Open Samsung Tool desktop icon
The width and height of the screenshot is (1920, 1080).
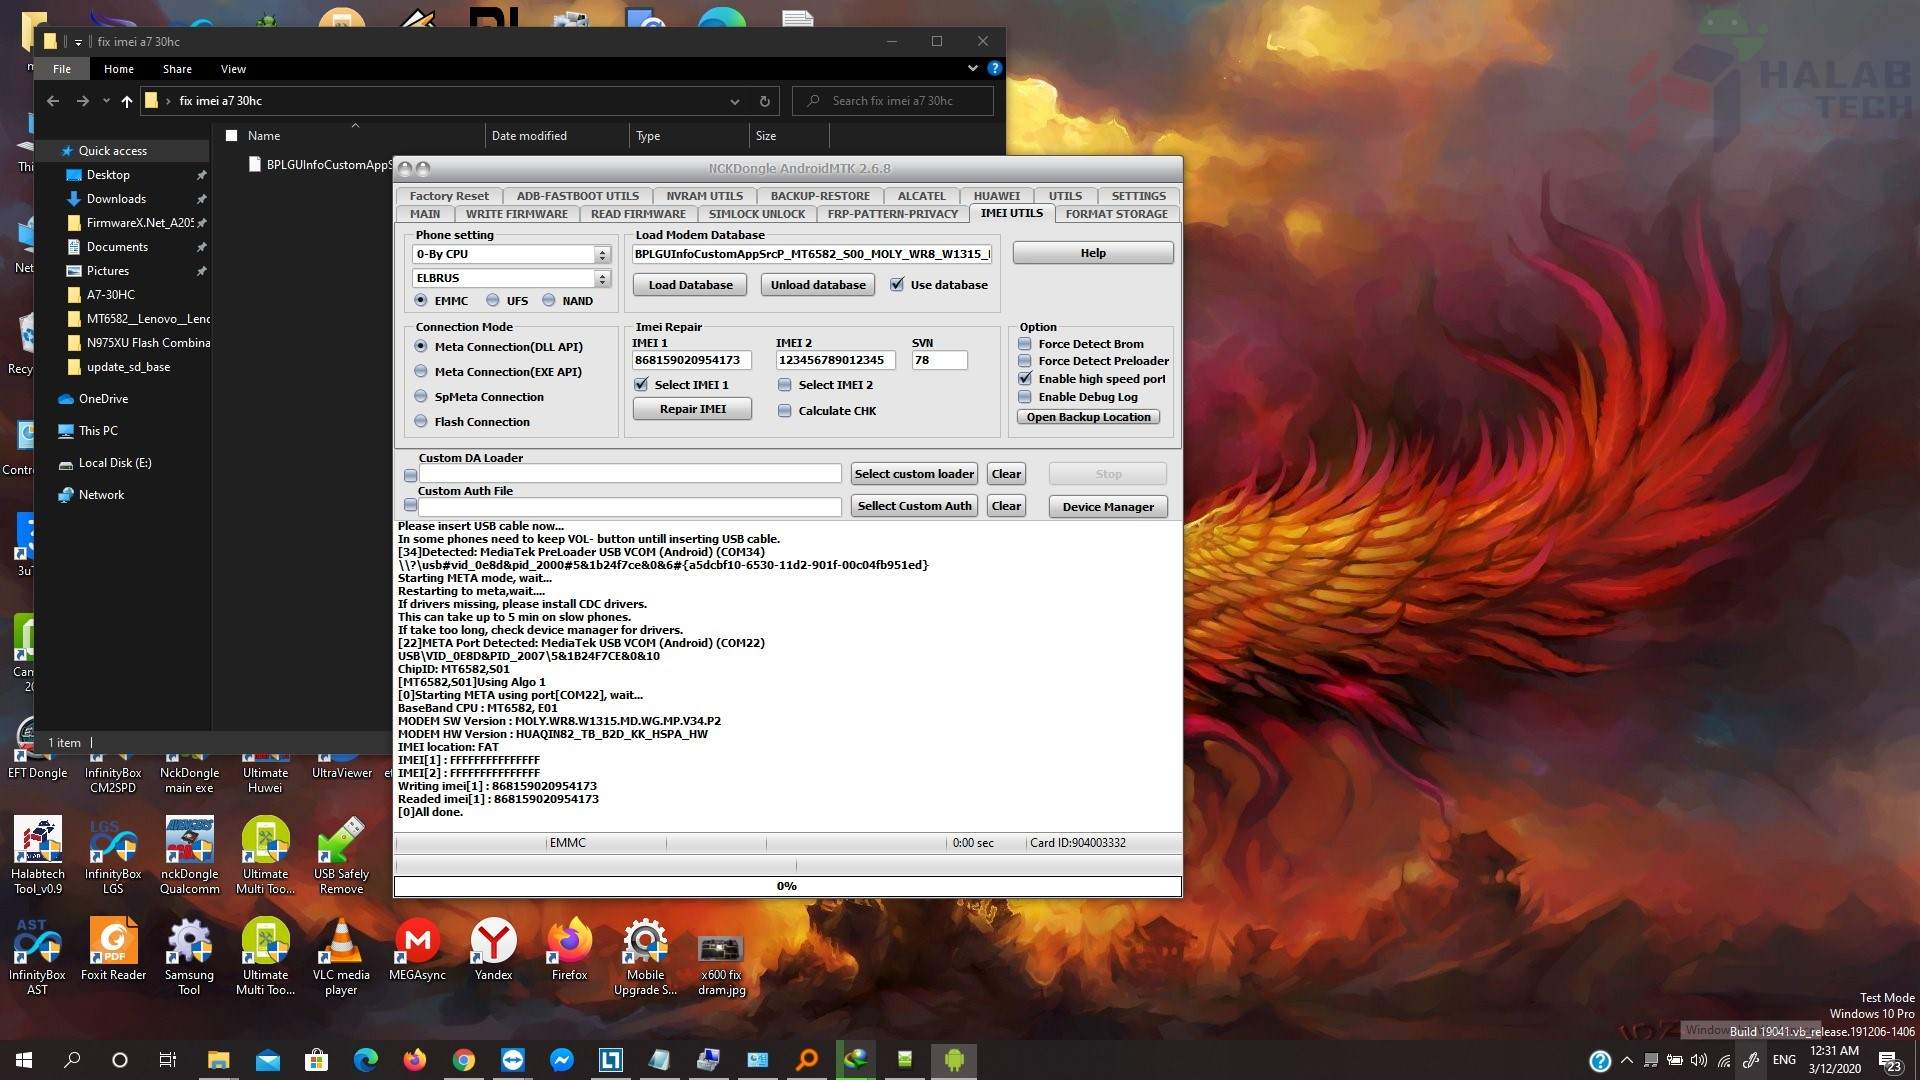pyautogui.click(x=189, y=956)
